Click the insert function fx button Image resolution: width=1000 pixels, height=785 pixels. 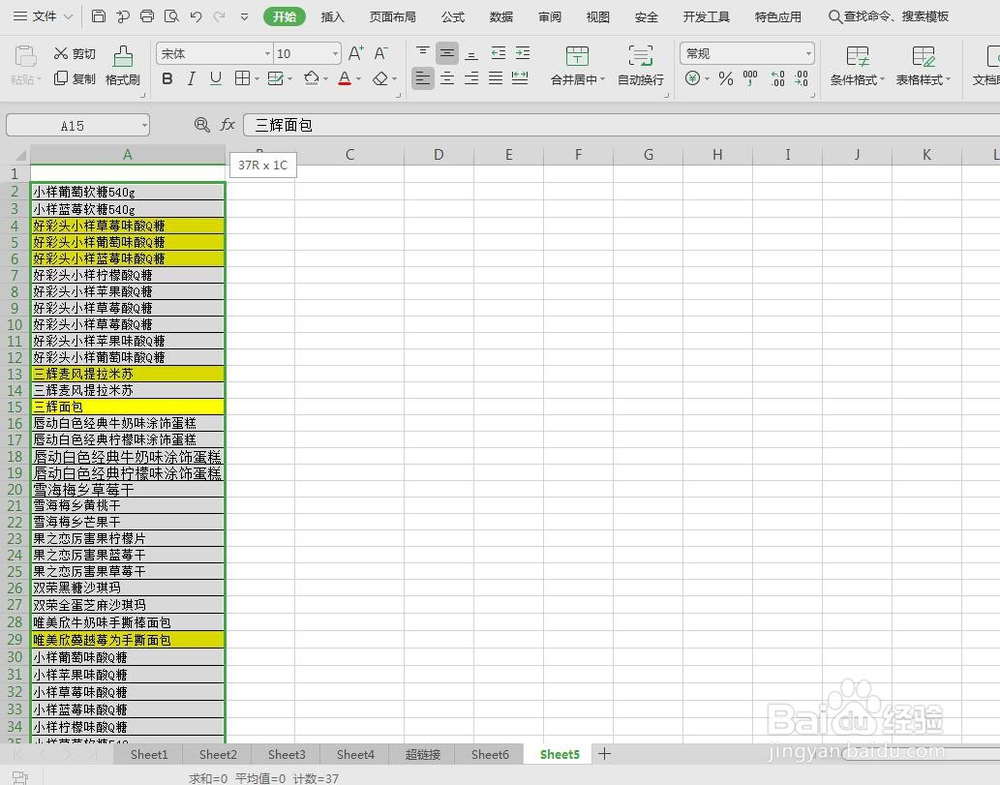[228, 125]
